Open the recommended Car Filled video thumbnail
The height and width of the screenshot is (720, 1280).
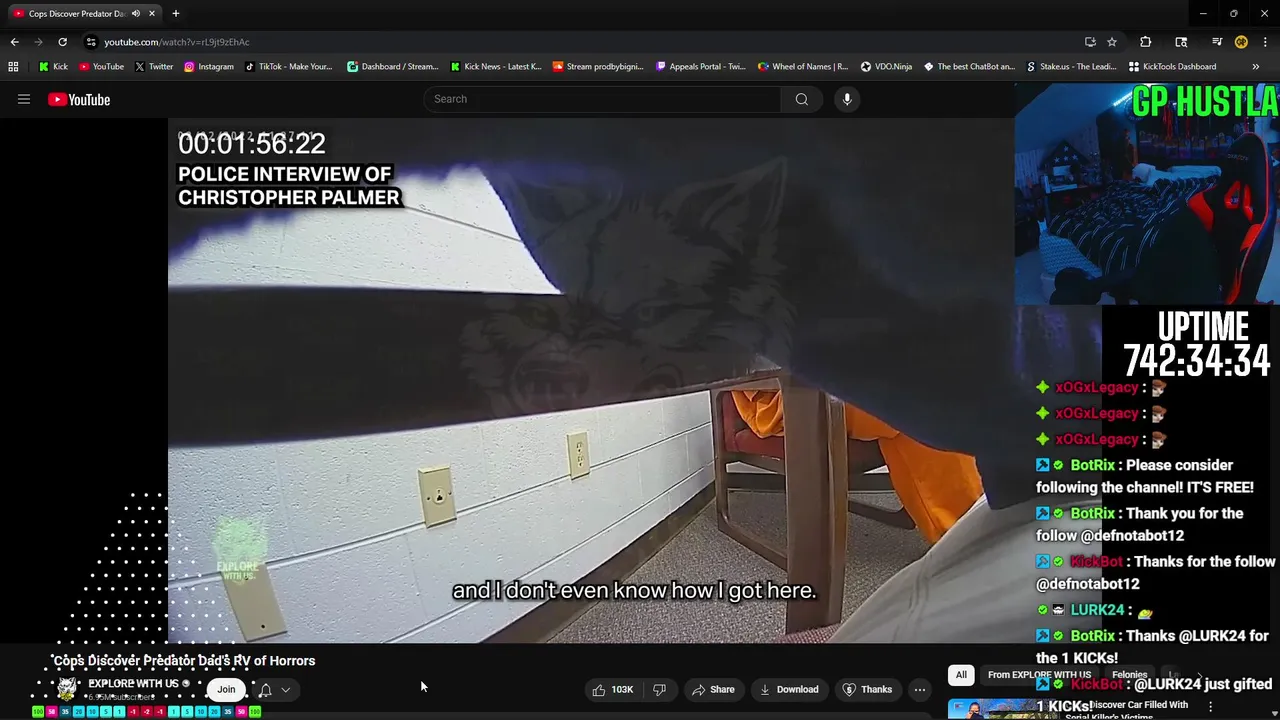coord(1000,708)
